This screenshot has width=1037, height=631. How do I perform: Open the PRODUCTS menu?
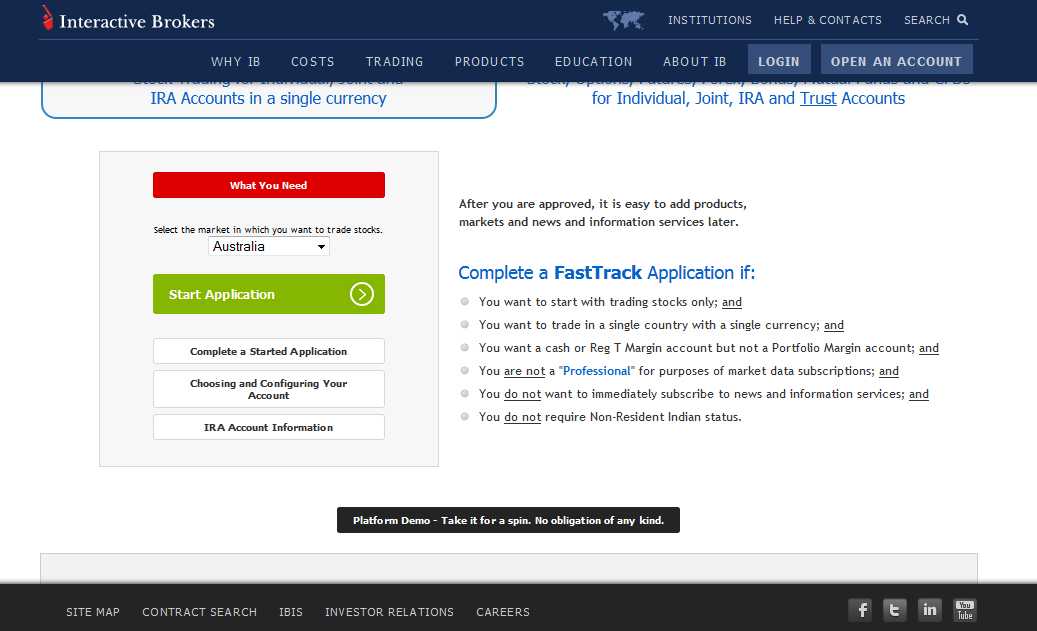[x=489, y=62]
